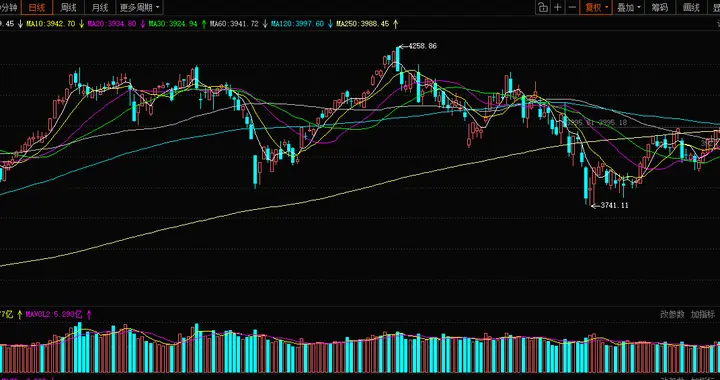Image resolution: width=720 pixels, height=380 pixels.
Task: Open the 月线 monthly chart tab
Action: pyautogui.click(x=100, y=7)
